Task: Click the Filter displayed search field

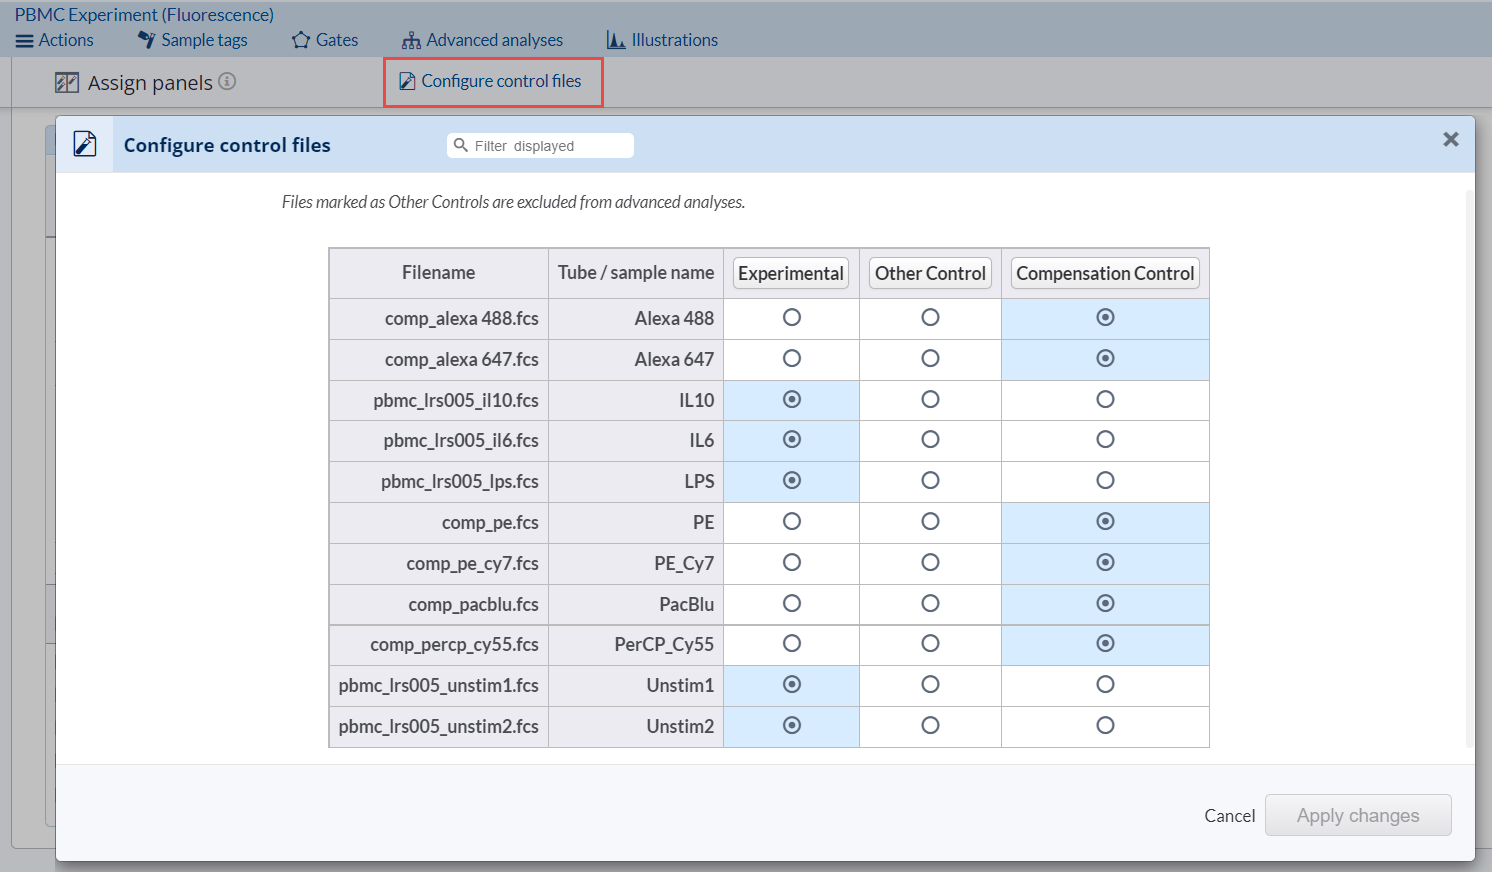Action: [x=550, y=146]
